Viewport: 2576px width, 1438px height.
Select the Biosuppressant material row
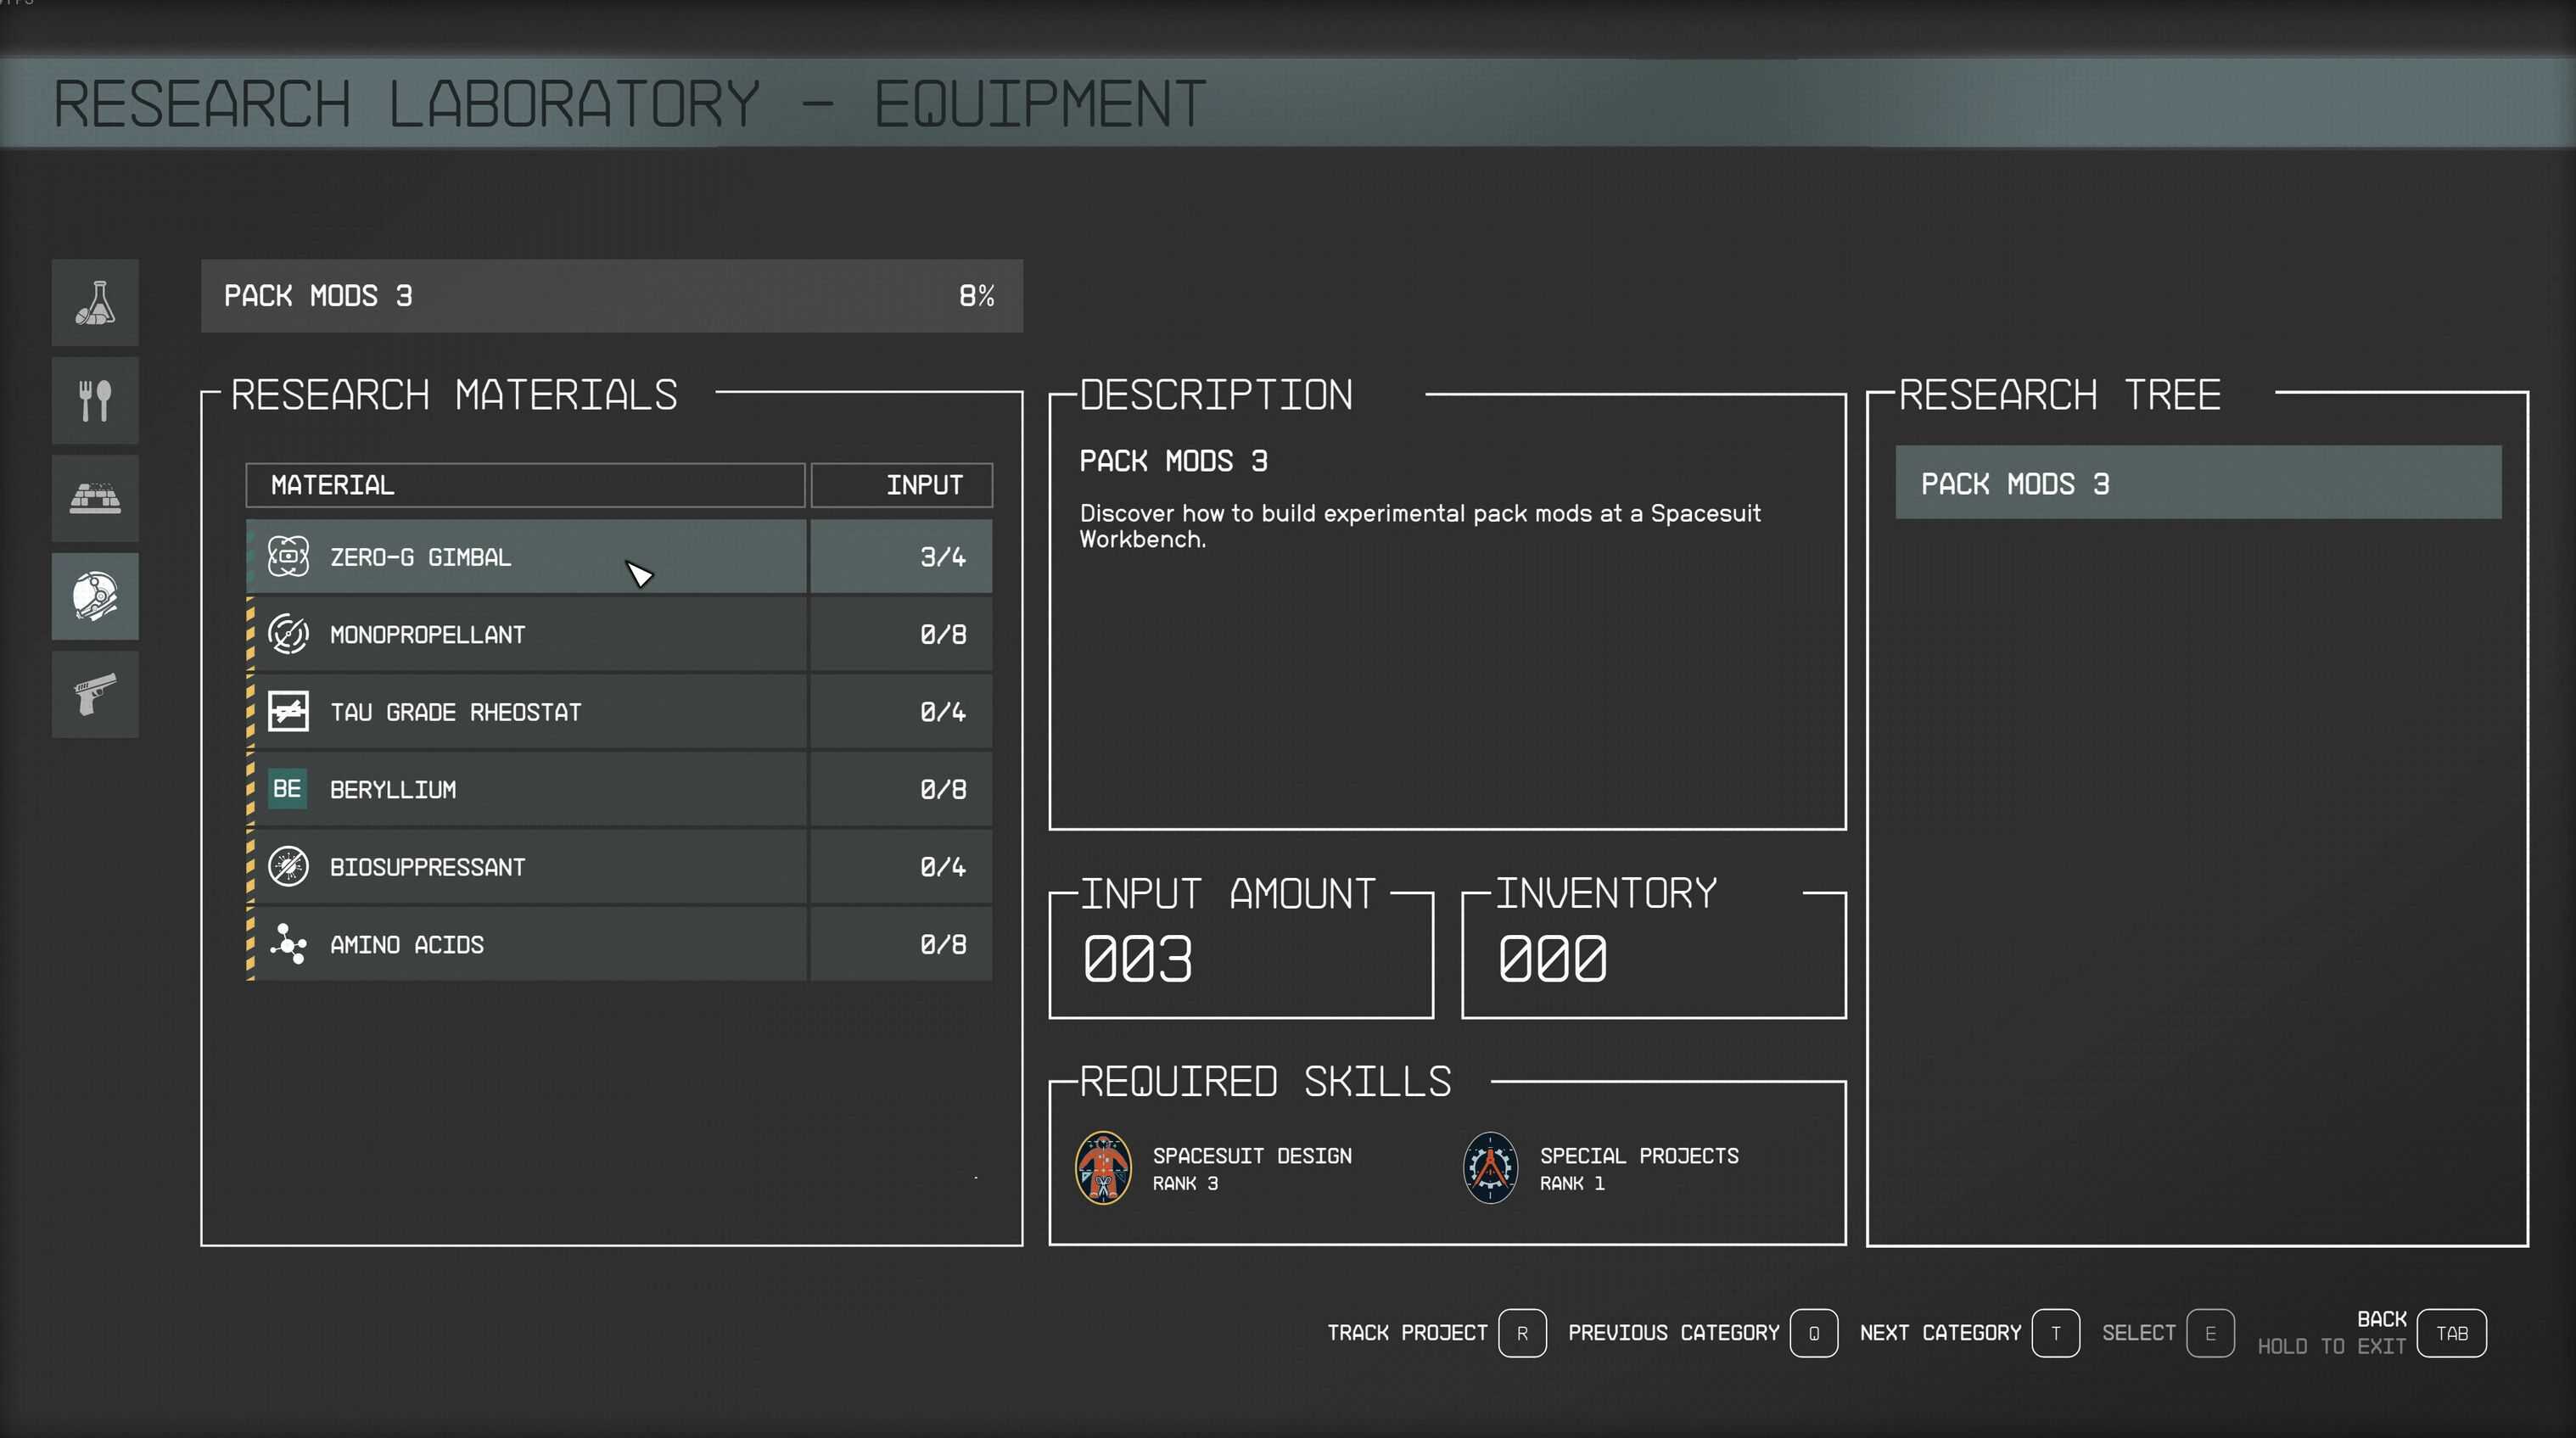pos(525,867)
